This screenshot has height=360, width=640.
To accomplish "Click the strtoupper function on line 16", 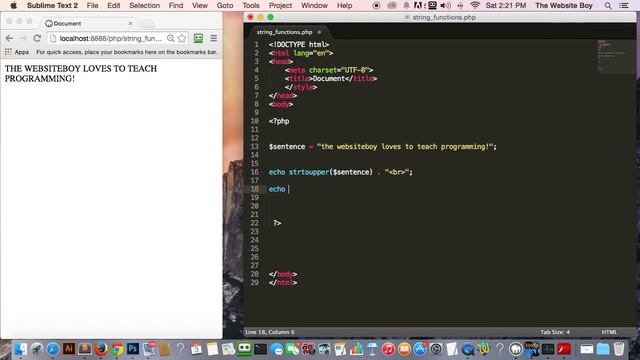I will (x=309, y=172).
